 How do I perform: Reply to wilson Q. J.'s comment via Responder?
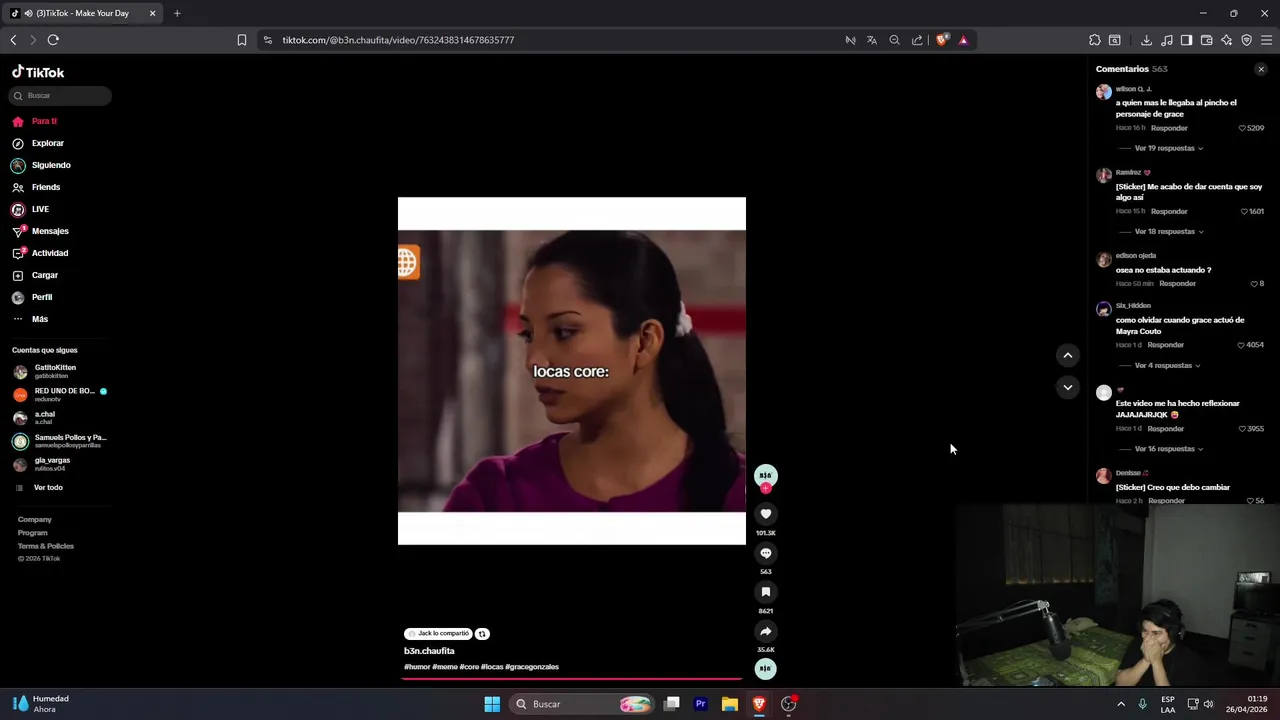[x=1169, y=128]
